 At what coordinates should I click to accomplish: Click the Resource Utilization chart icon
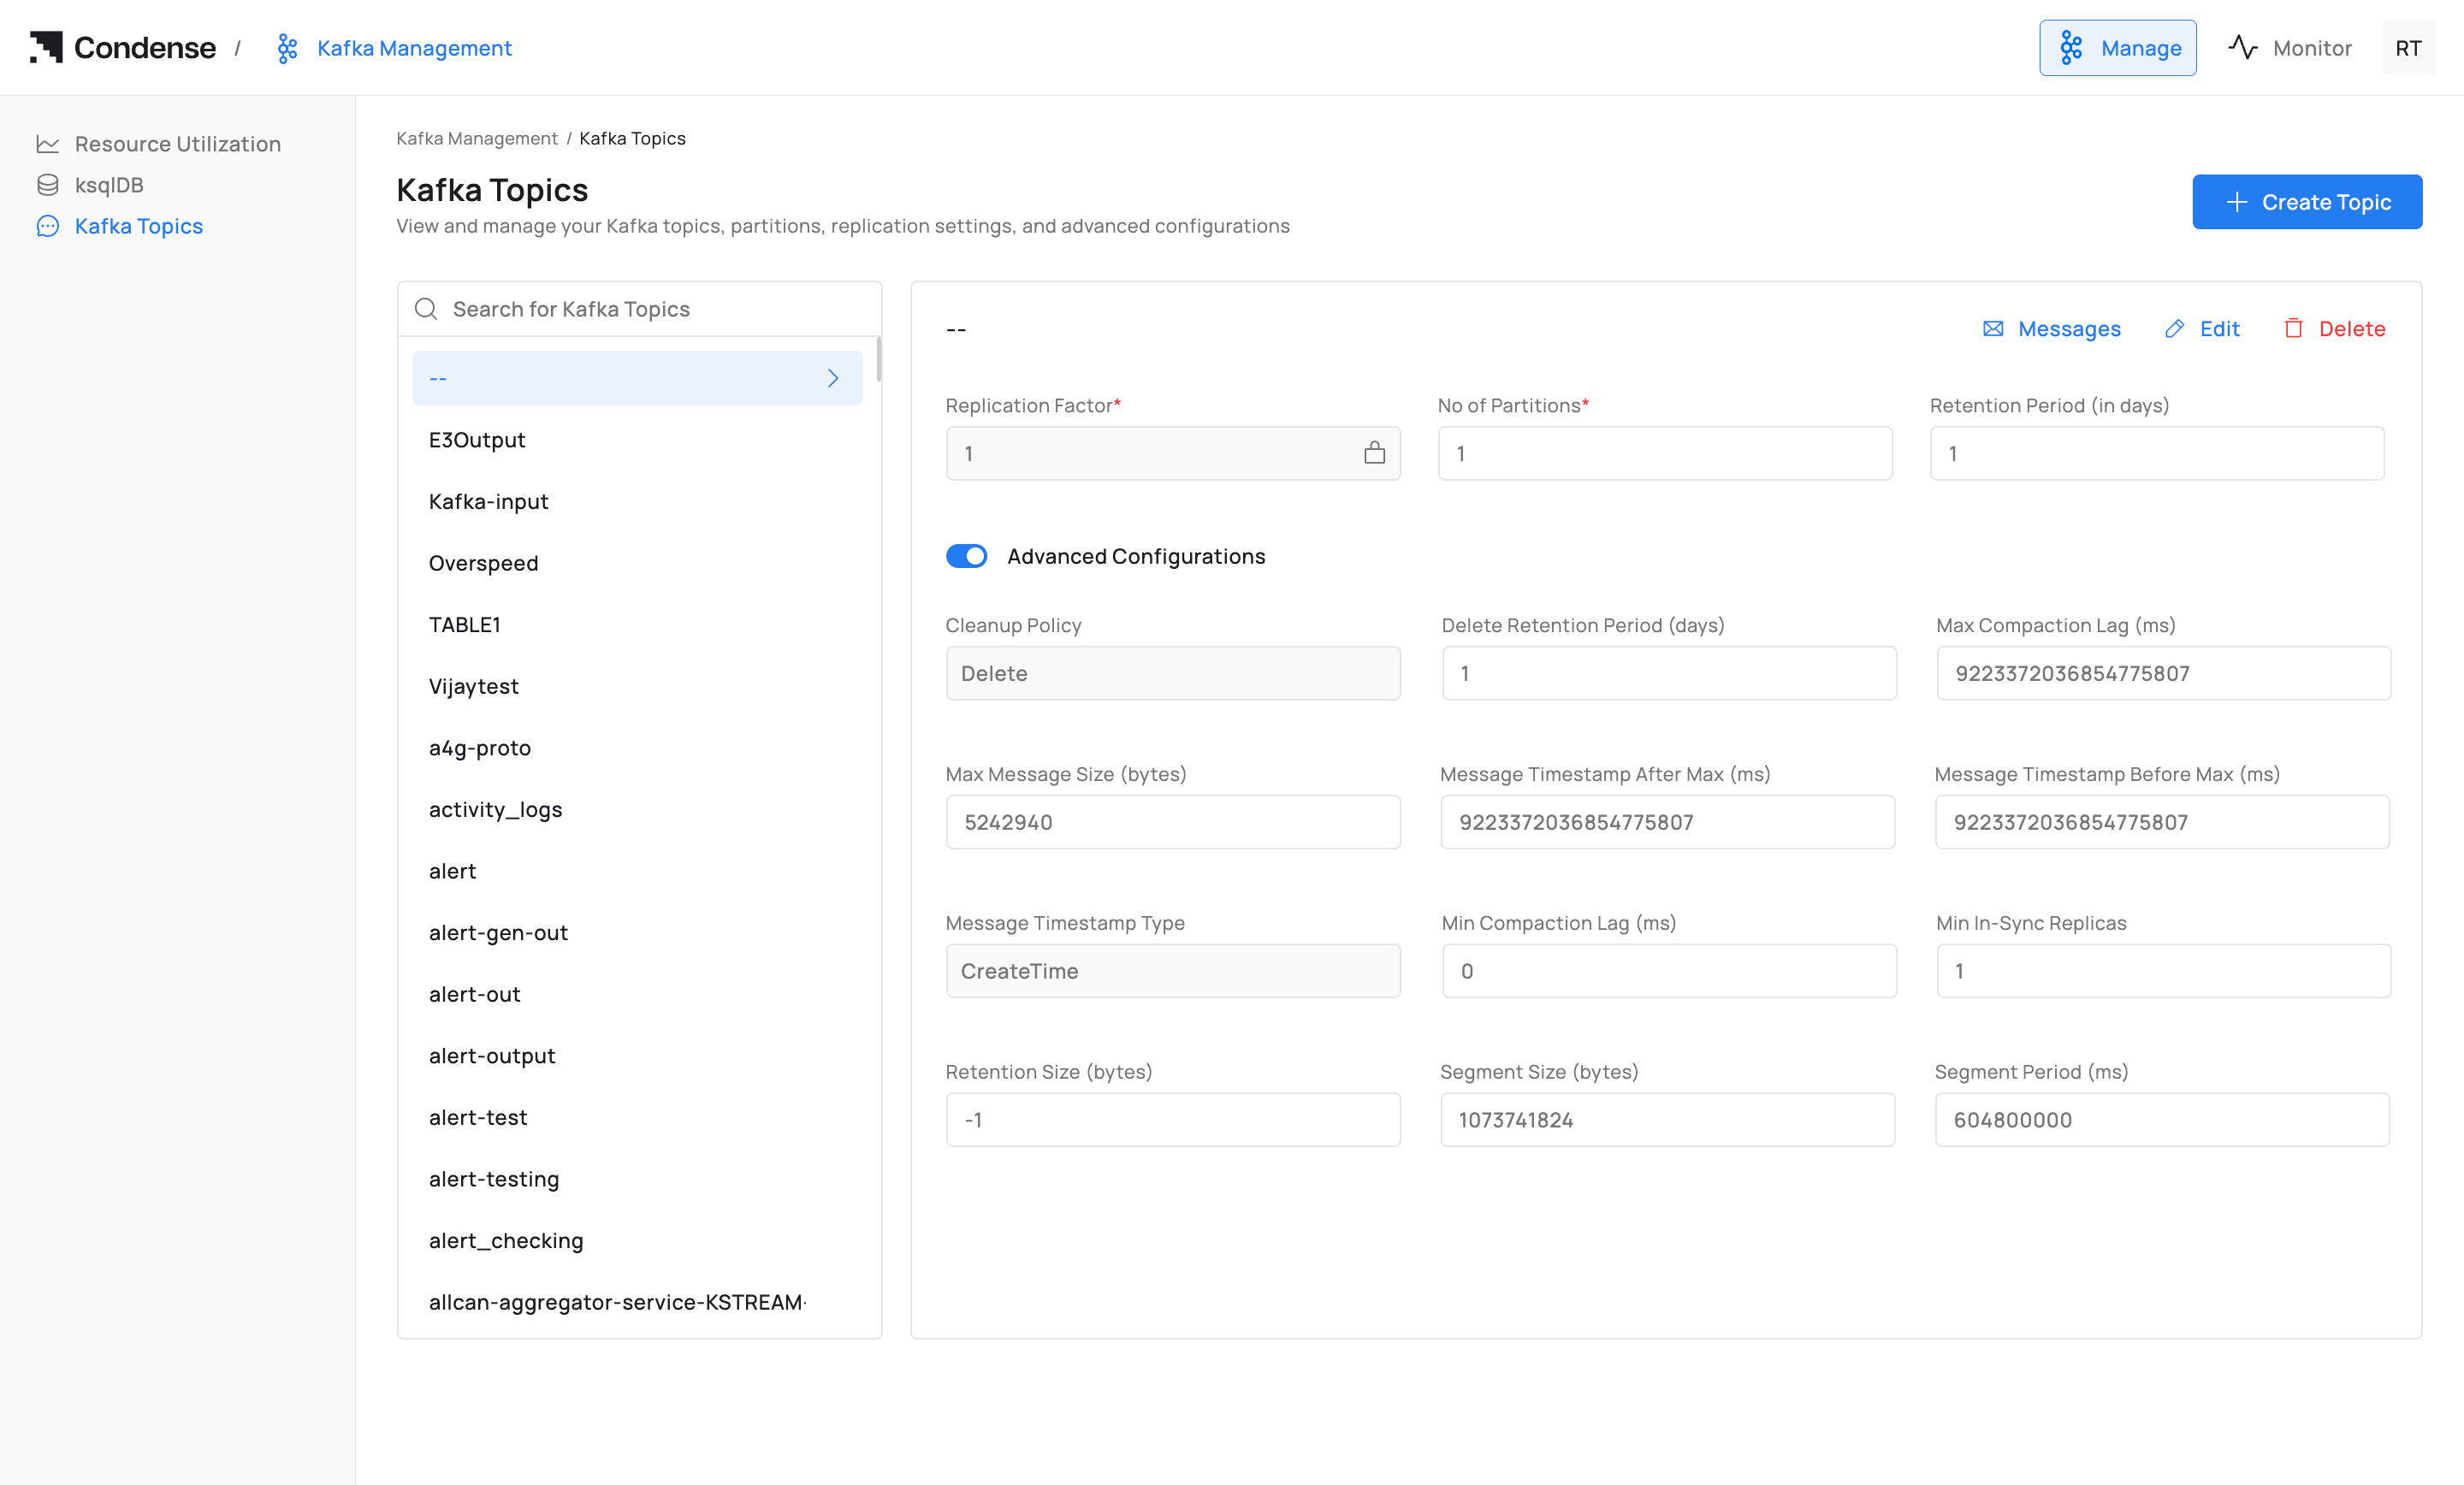[x=47, y=144]
